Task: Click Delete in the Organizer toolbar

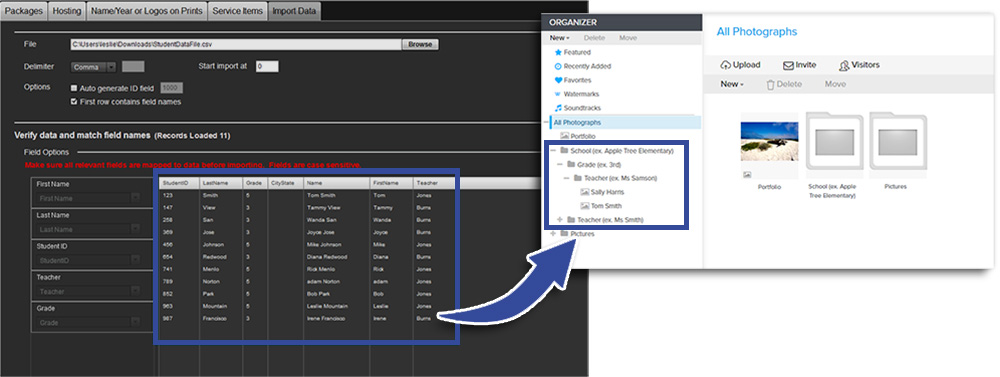Action: [594, 38]
